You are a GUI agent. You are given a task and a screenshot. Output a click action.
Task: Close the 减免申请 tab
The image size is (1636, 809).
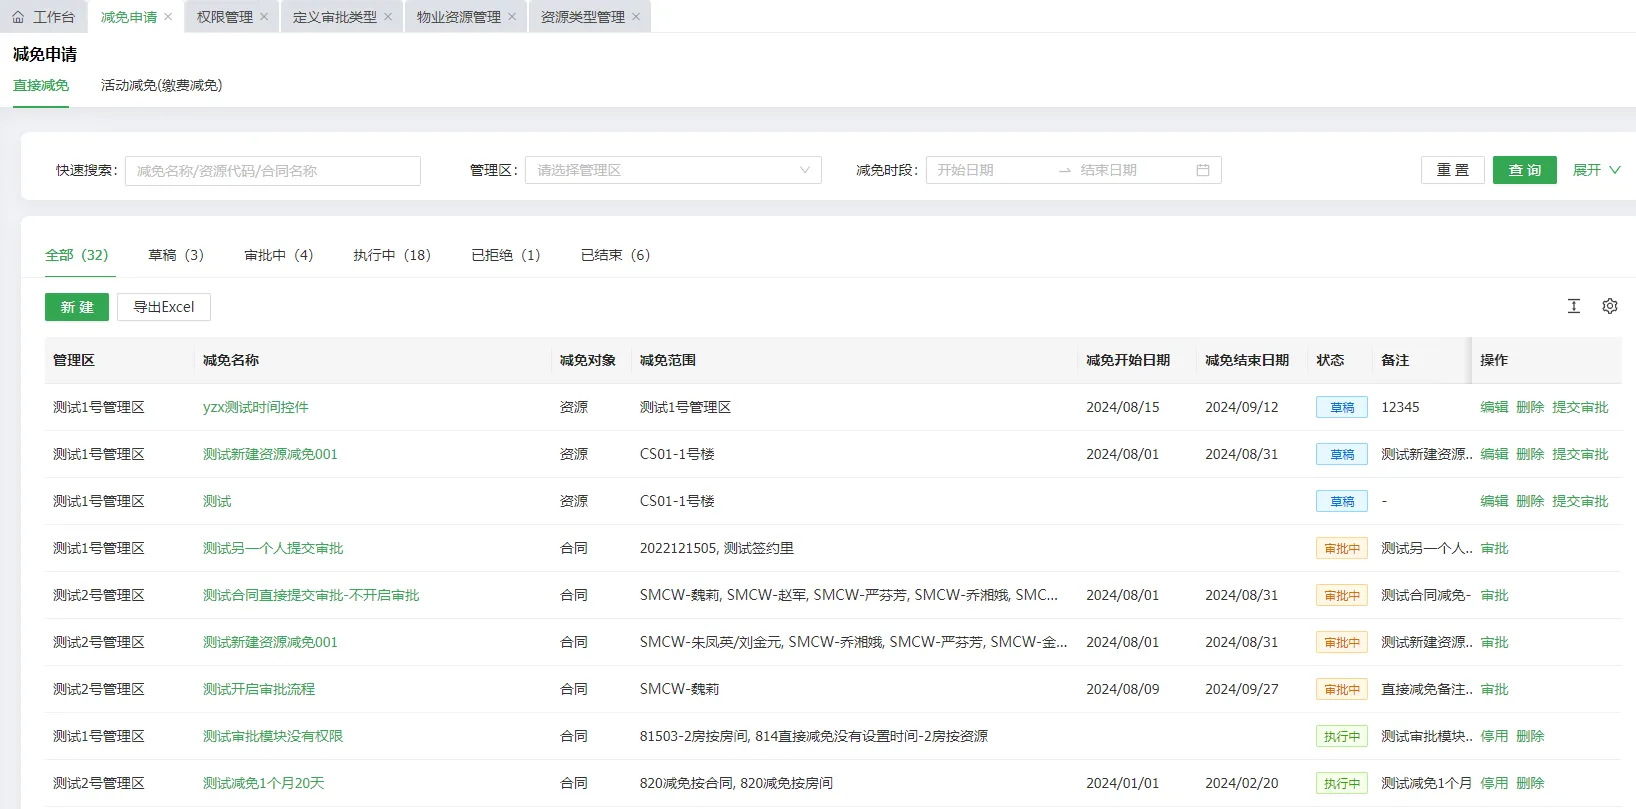tap(168, 17)
